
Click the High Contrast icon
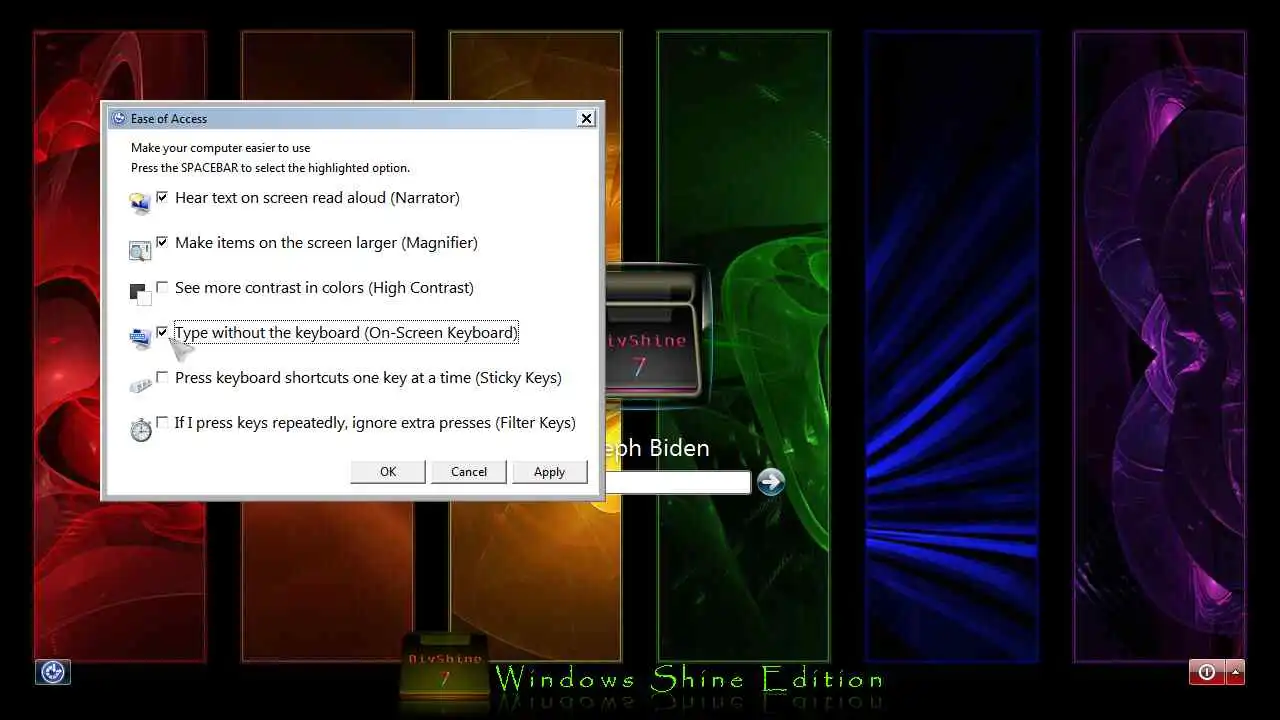[140, 295]
